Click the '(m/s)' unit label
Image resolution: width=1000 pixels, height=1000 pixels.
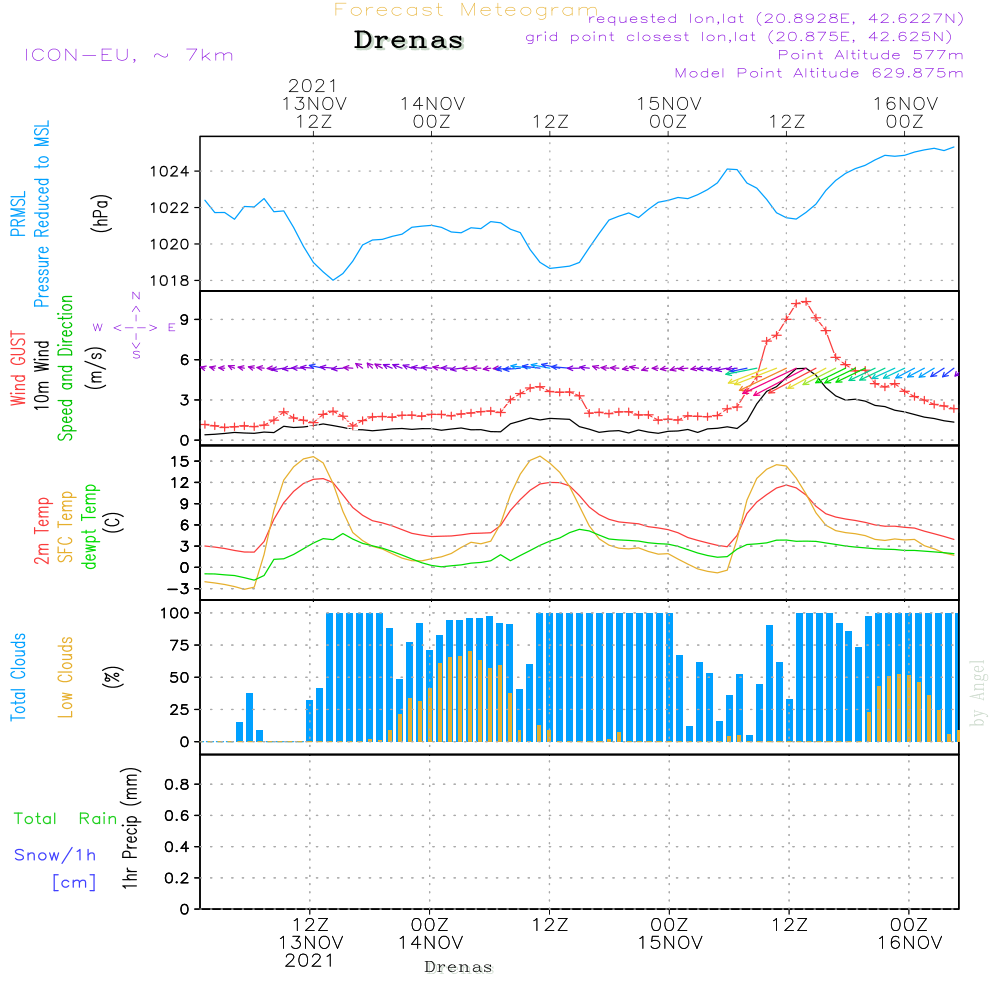[x=96, y=368]
